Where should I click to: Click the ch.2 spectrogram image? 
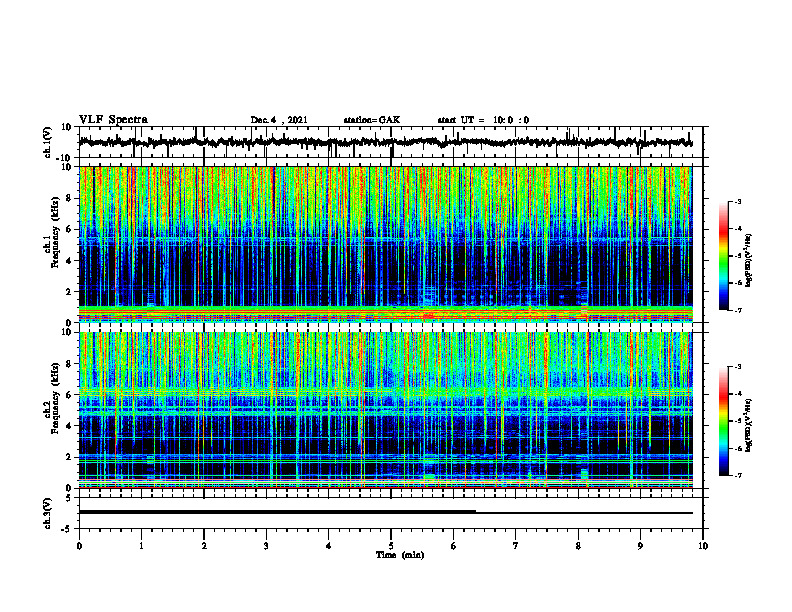(386, 410)
